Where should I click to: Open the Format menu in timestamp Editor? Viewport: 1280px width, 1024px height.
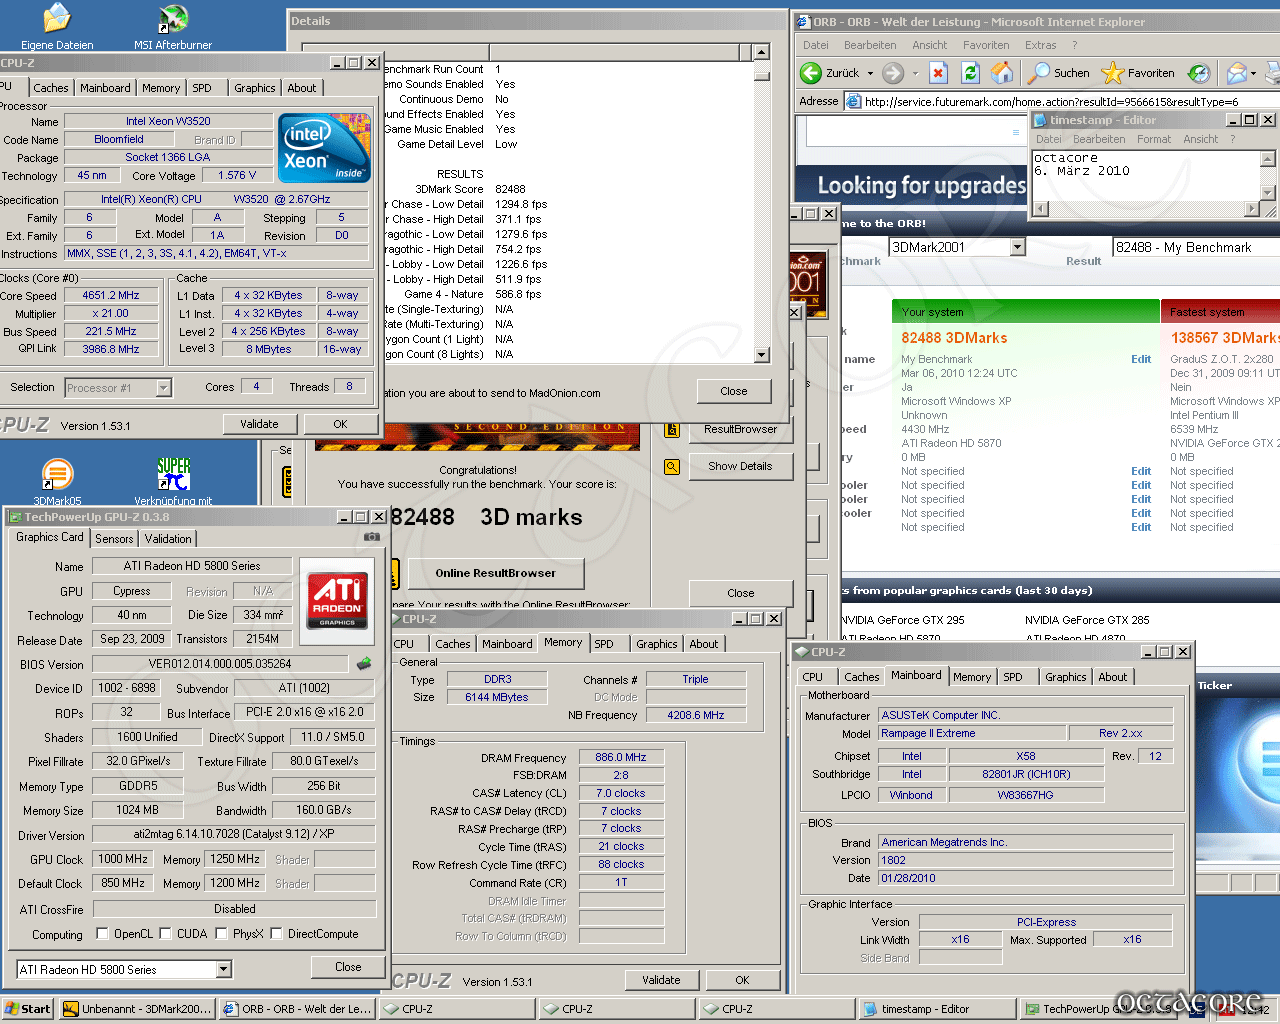(1153, 139)
